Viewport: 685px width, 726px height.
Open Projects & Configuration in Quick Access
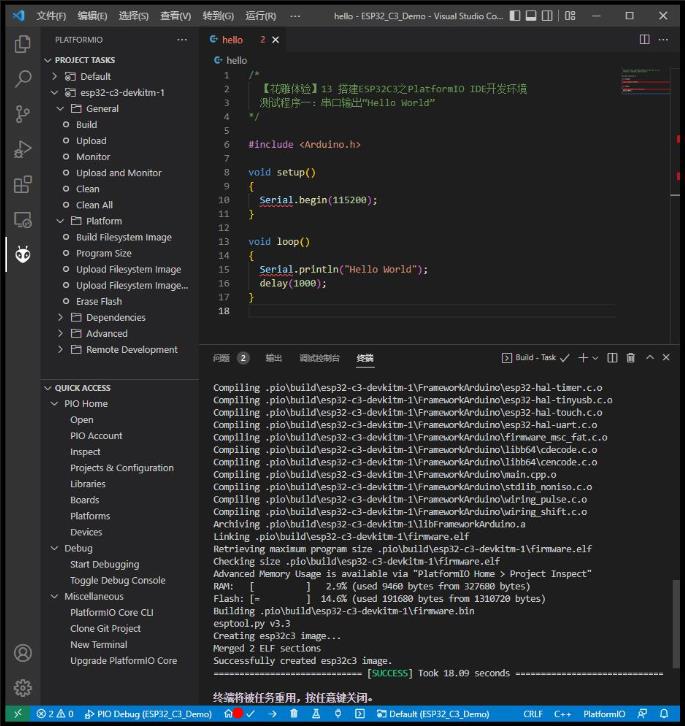pyautogui.click(x=122, y=468)
